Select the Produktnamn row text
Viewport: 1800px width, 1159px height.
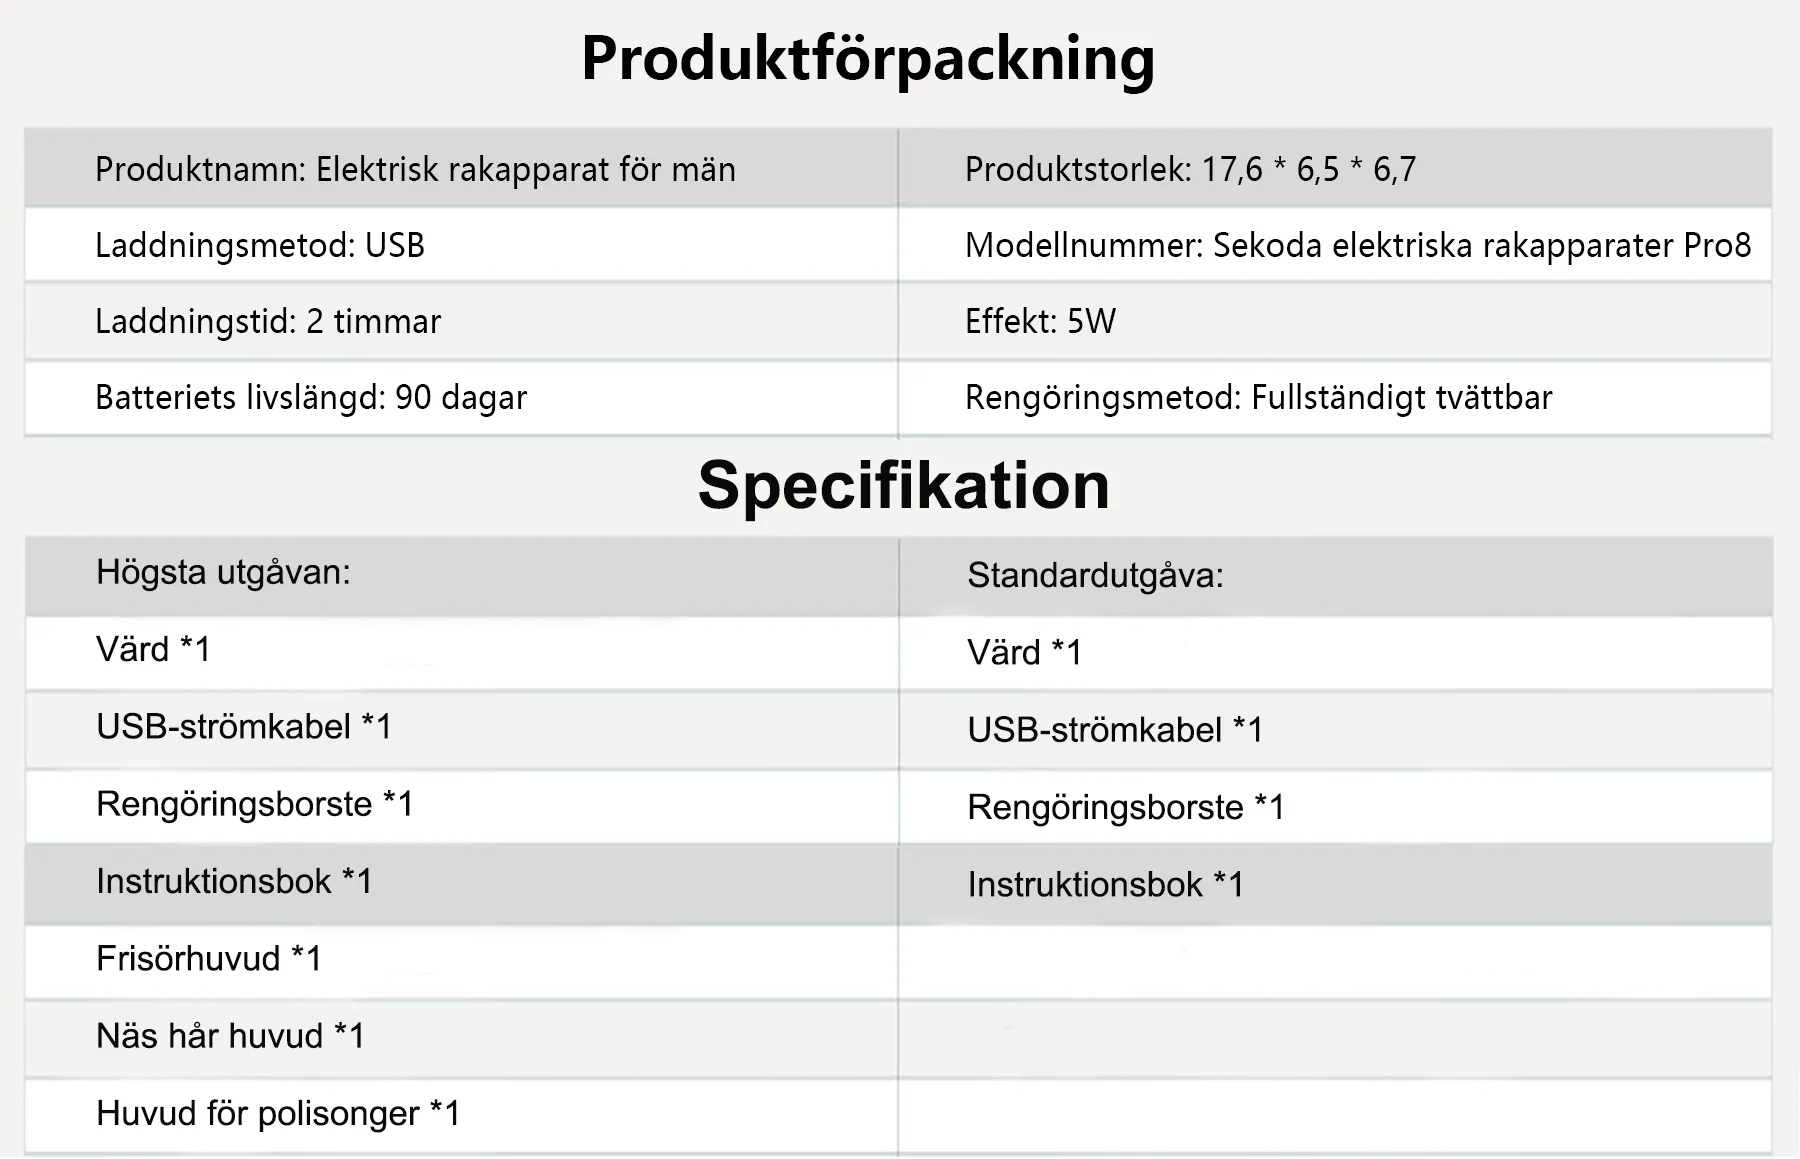(415, 170)
